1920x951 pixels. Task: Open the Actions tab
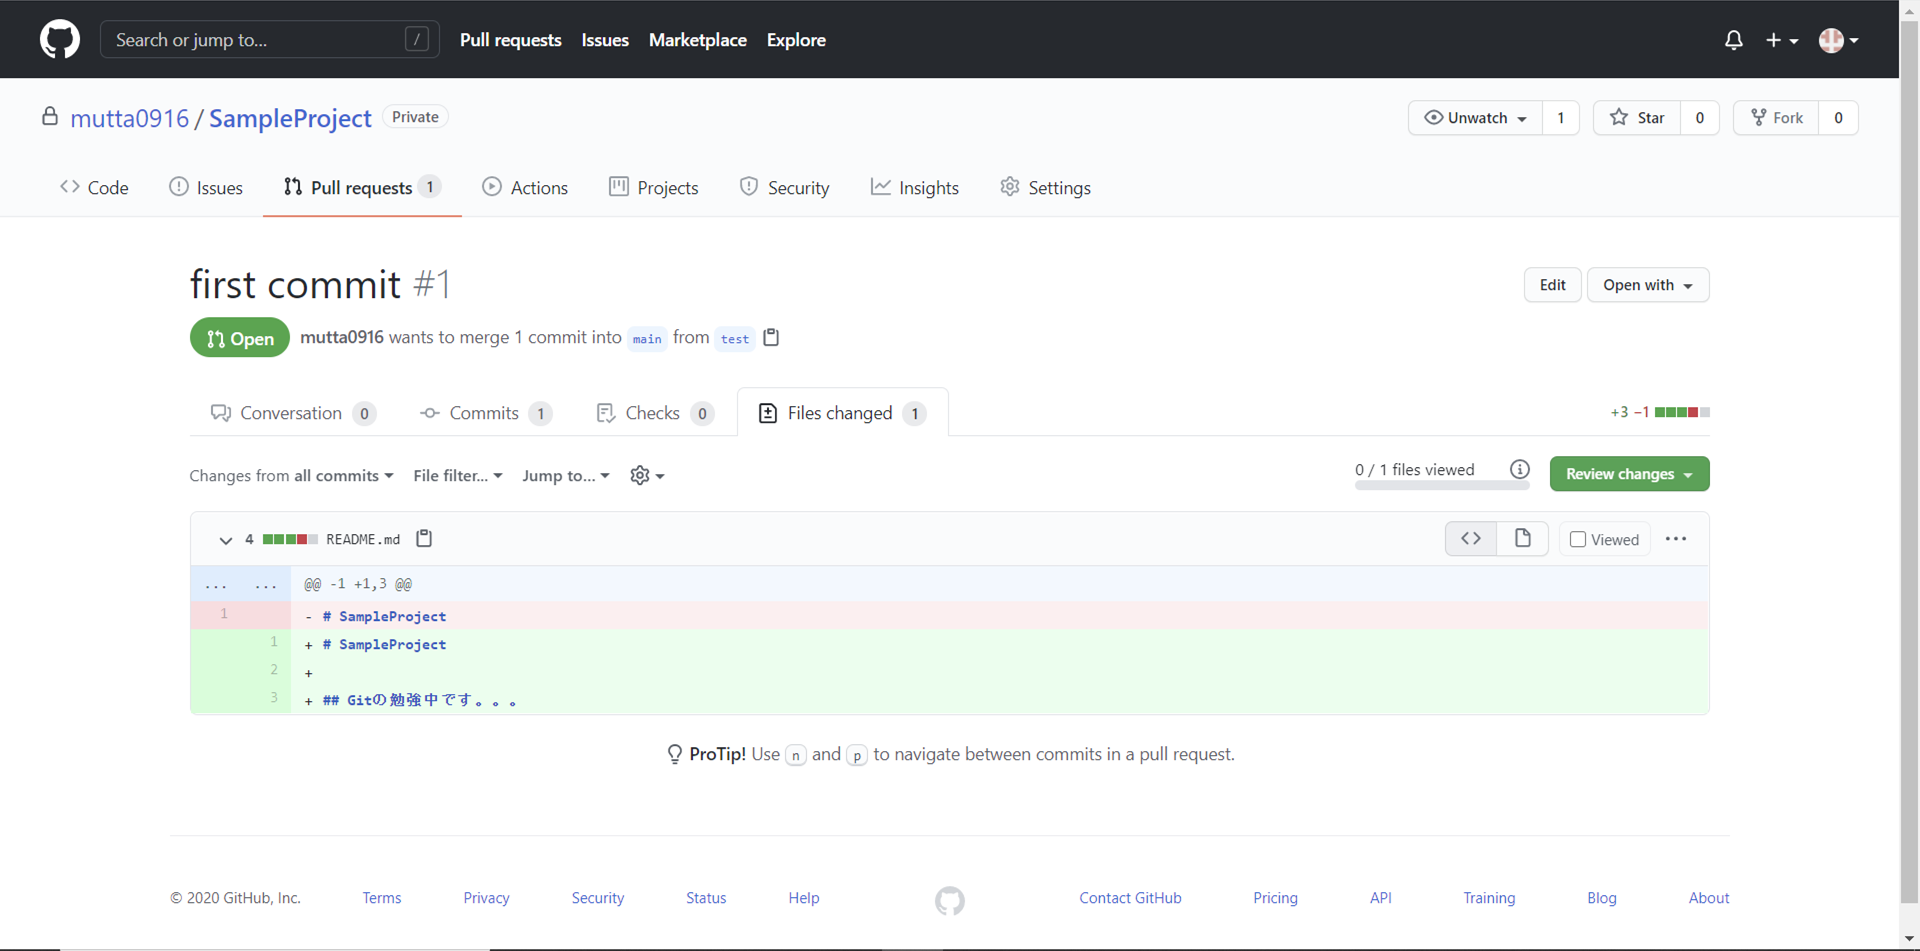point(525,188)
